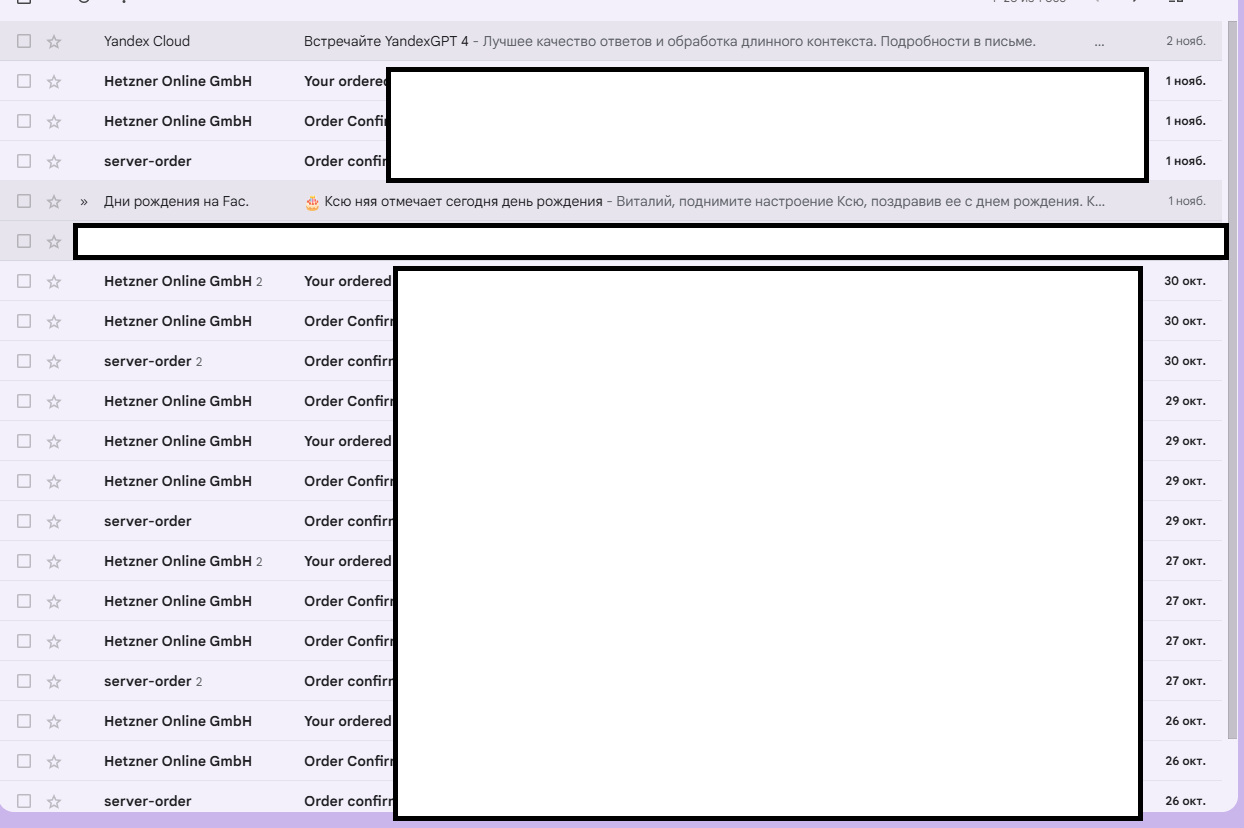Viewport: 1244px width, 828px height.
Task: Select the Дни рождения на Fac. email checkbox
Action: 24,201
